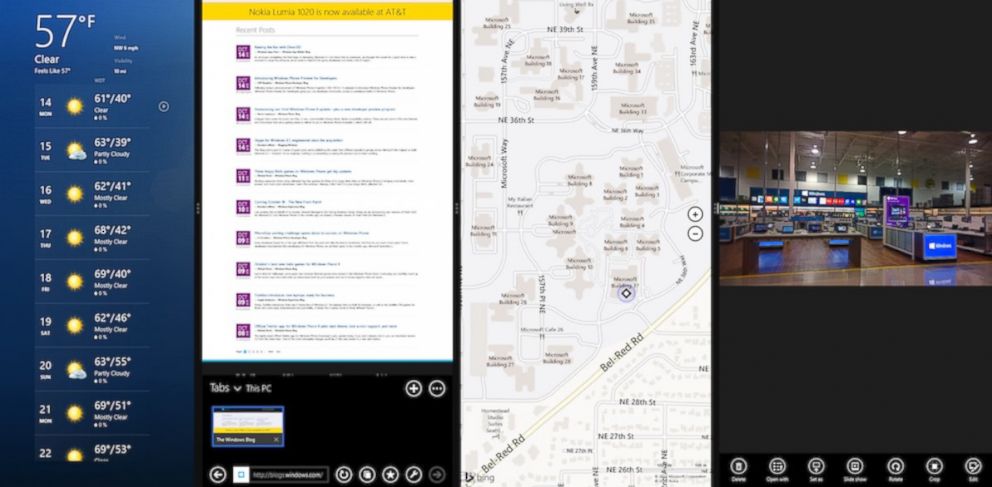The height and width of the screenshot is (487, 992).
Task: Click the favorites star icon in browser
Action: coord(390,474)
